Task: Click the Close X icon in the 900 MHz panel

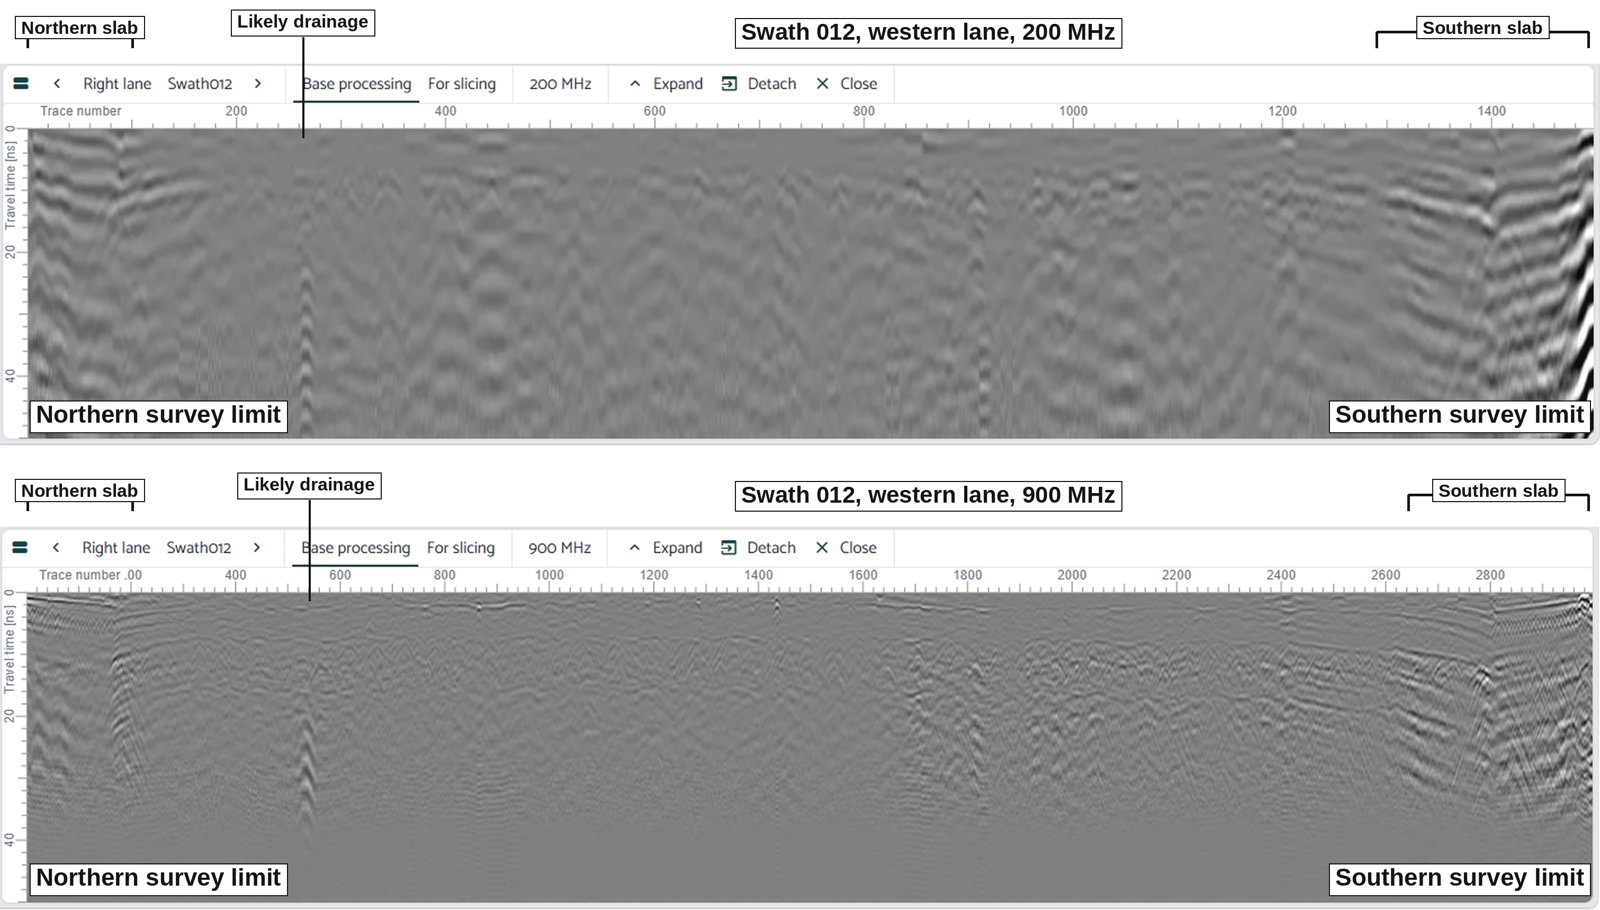Action: (822, 548)
